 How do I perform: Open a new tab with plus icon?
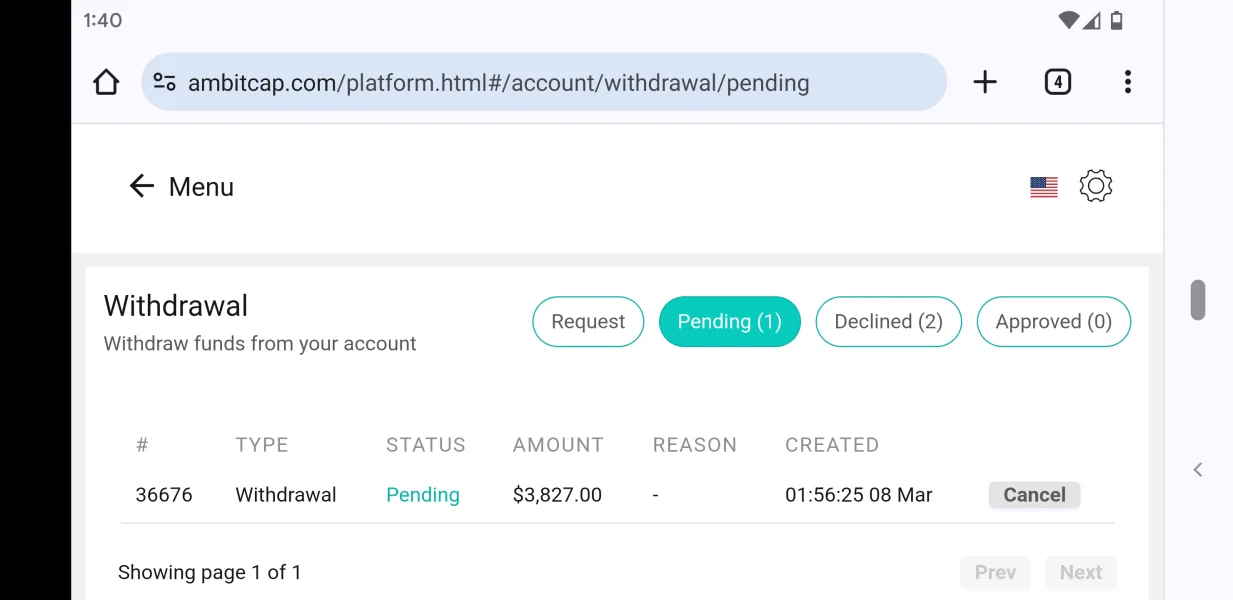985,82
